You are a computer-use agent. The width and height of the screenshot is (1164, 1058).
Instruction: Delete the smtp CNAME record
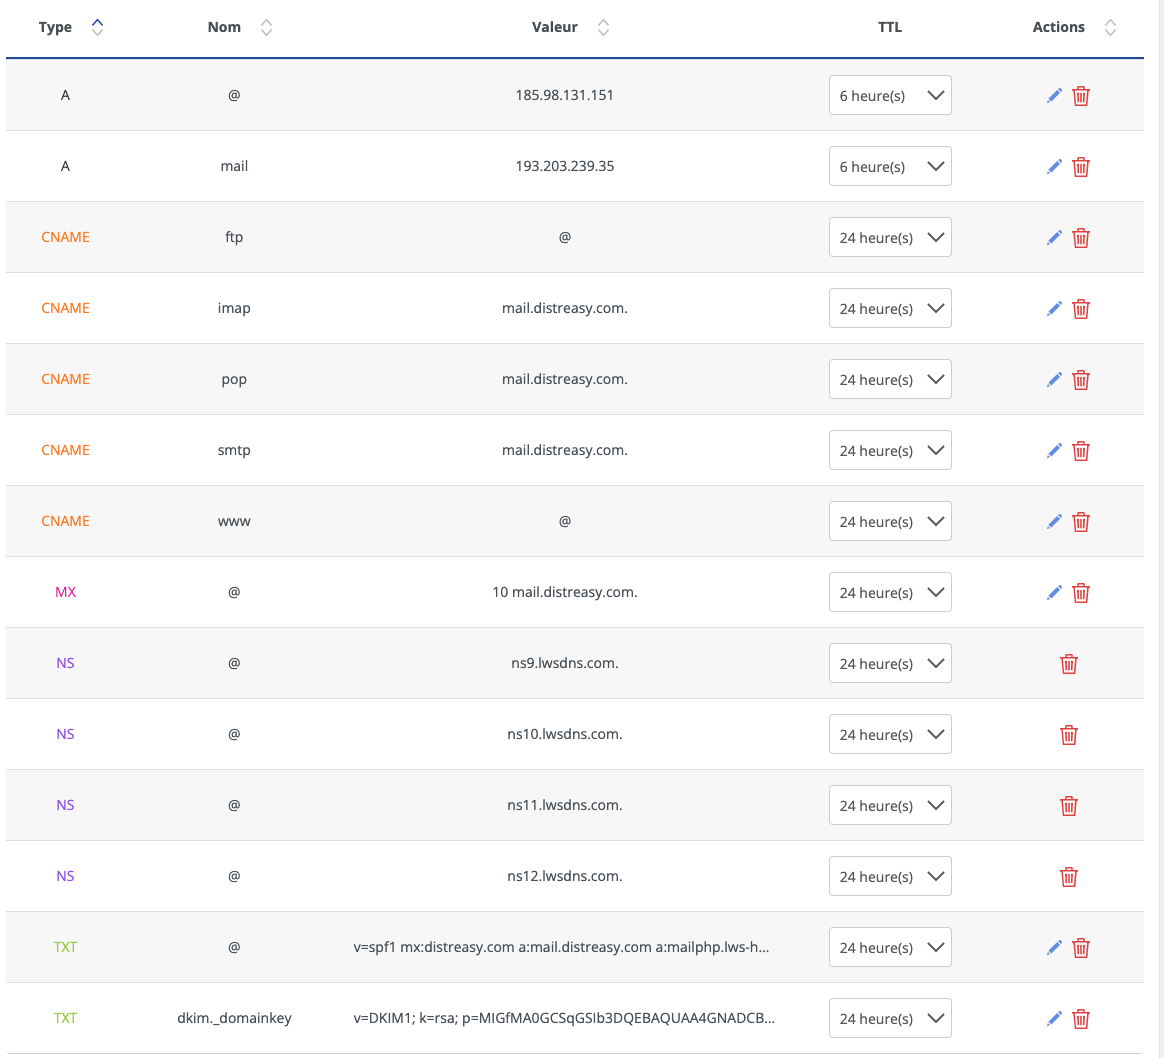pos(1081,451)
